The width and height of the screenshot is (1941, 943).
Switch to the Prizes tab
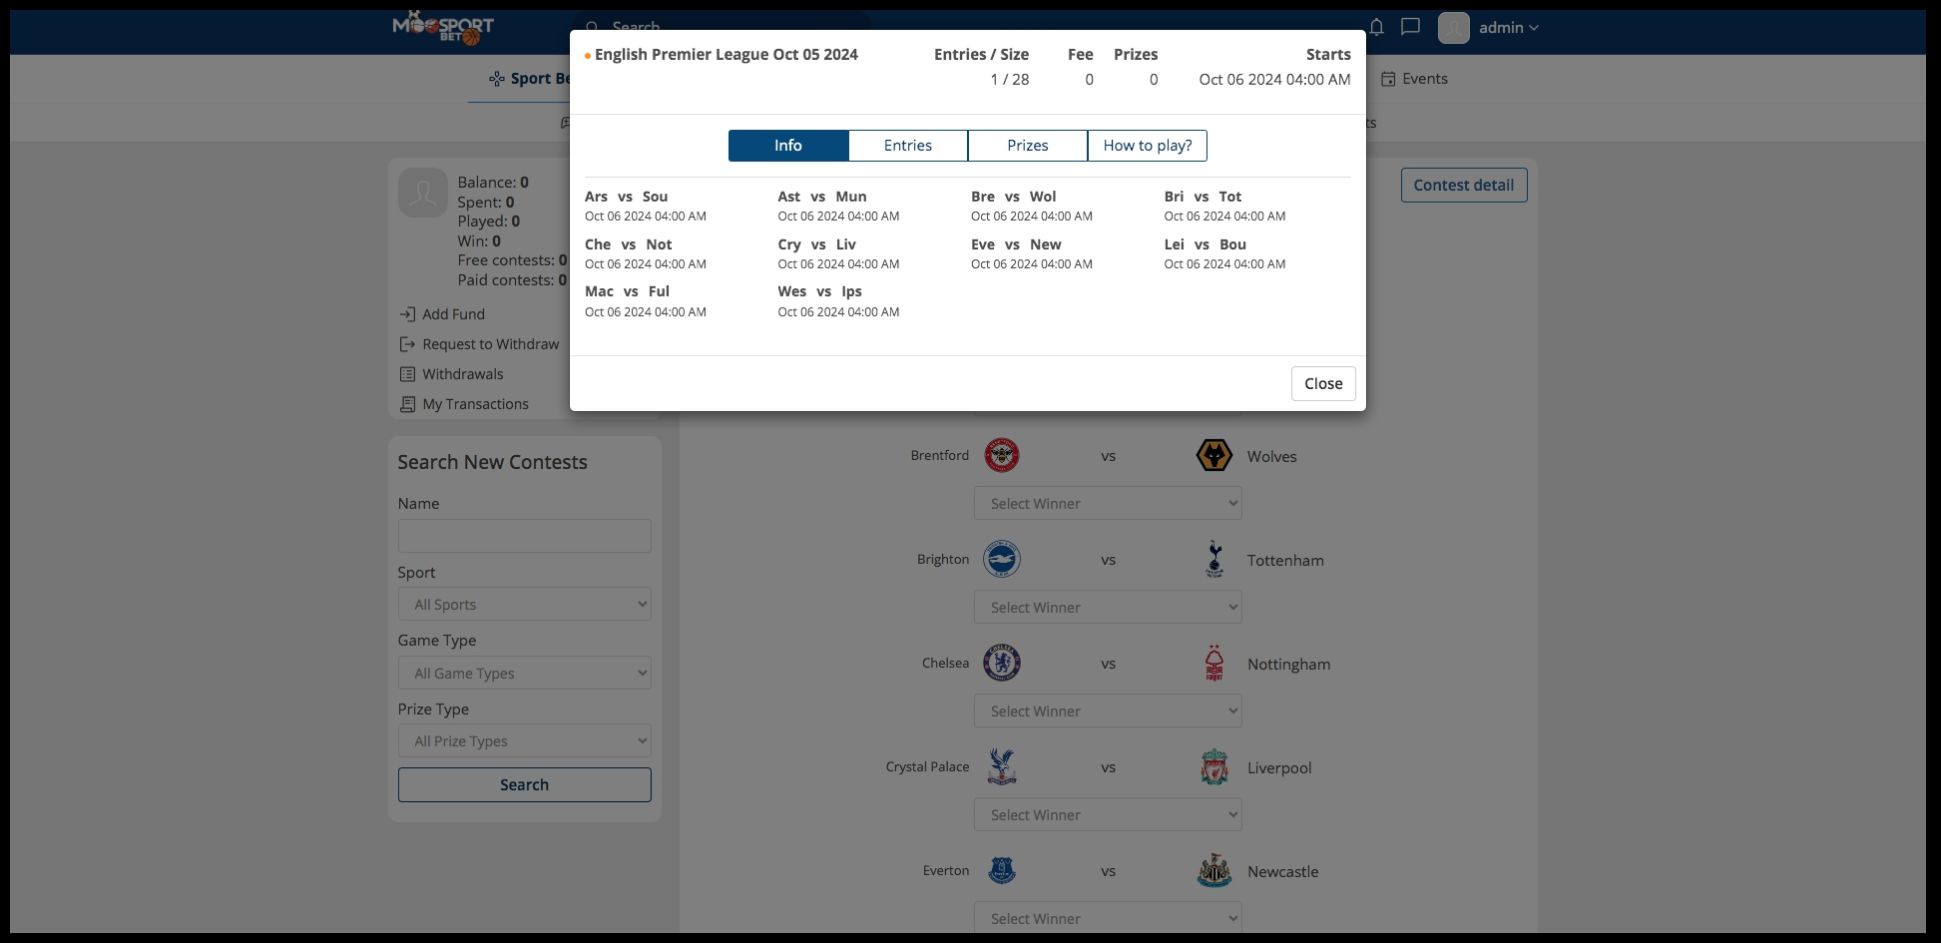pos(1028,146)
